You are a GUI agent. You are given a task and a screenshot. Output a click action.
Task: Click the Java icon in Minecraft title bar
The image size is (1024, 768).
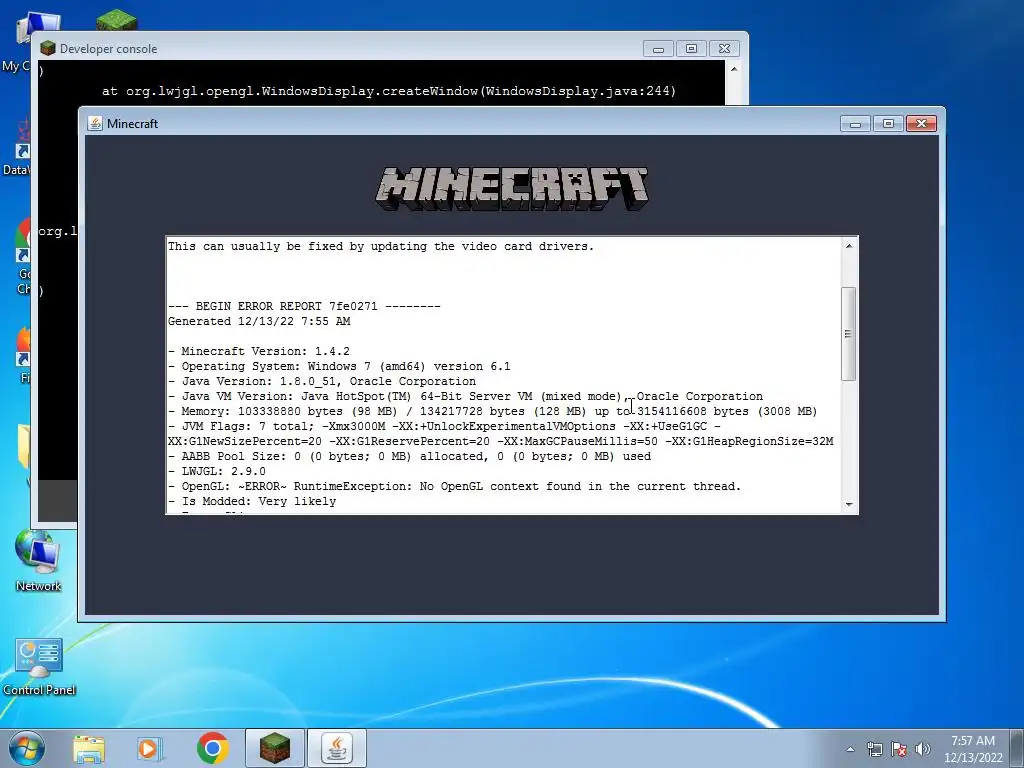coord(95,123)
